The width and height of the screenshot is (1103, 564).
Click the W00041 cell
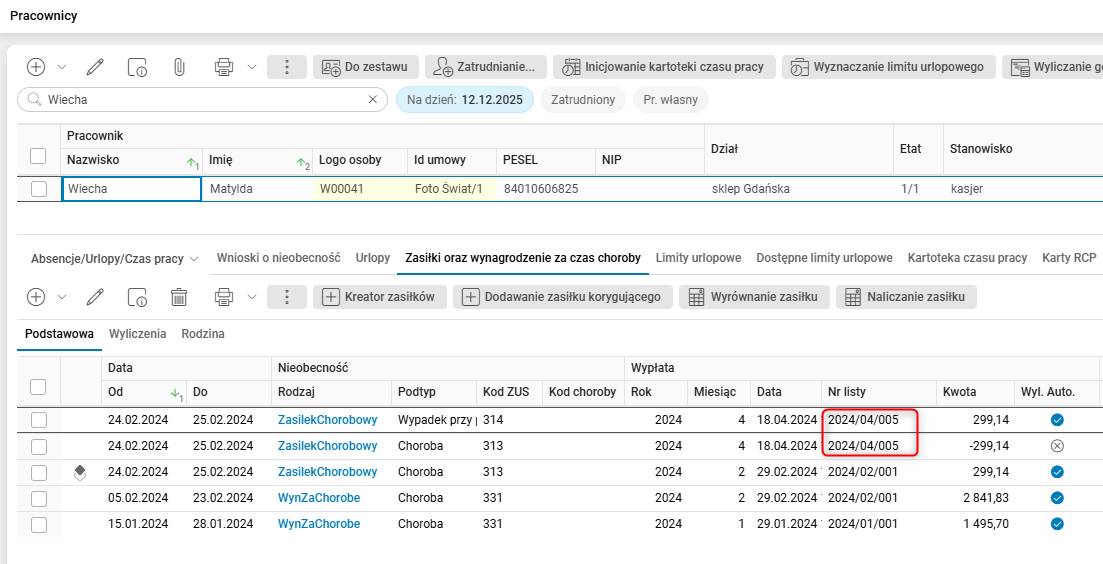tap(359, 188)
